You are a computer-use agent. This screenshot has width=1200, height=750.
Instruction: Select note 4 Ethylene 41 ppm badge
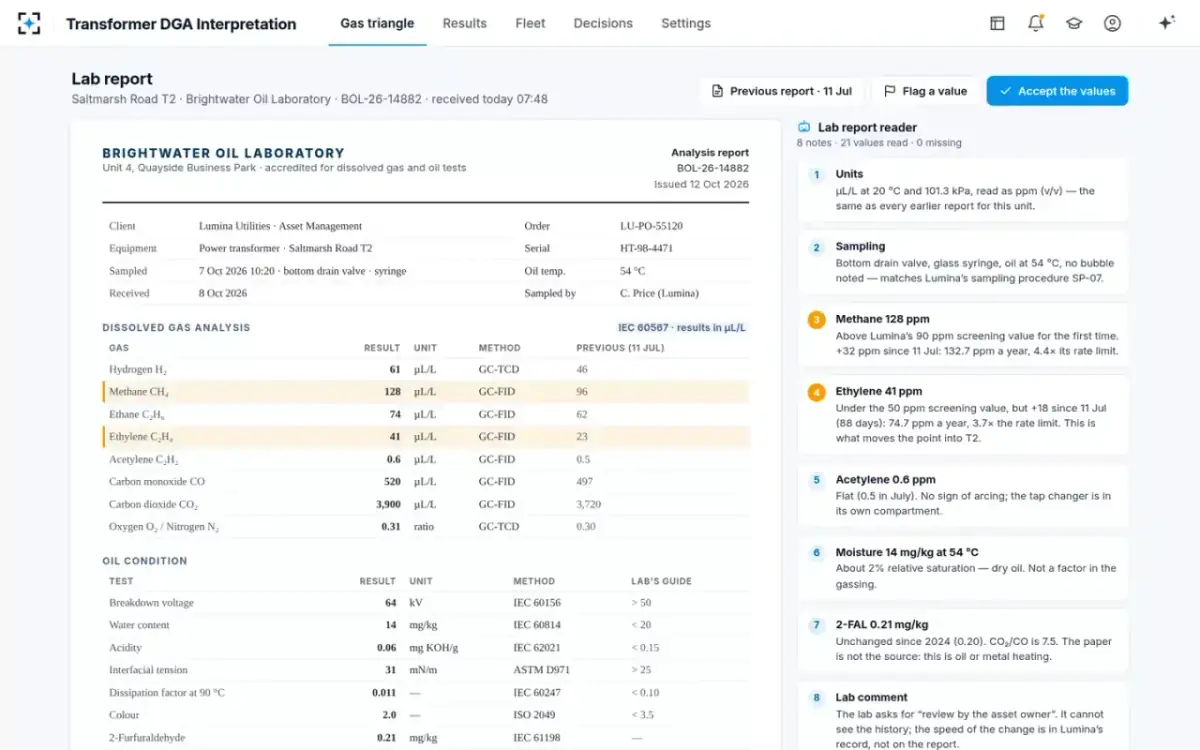pos(817,392)
